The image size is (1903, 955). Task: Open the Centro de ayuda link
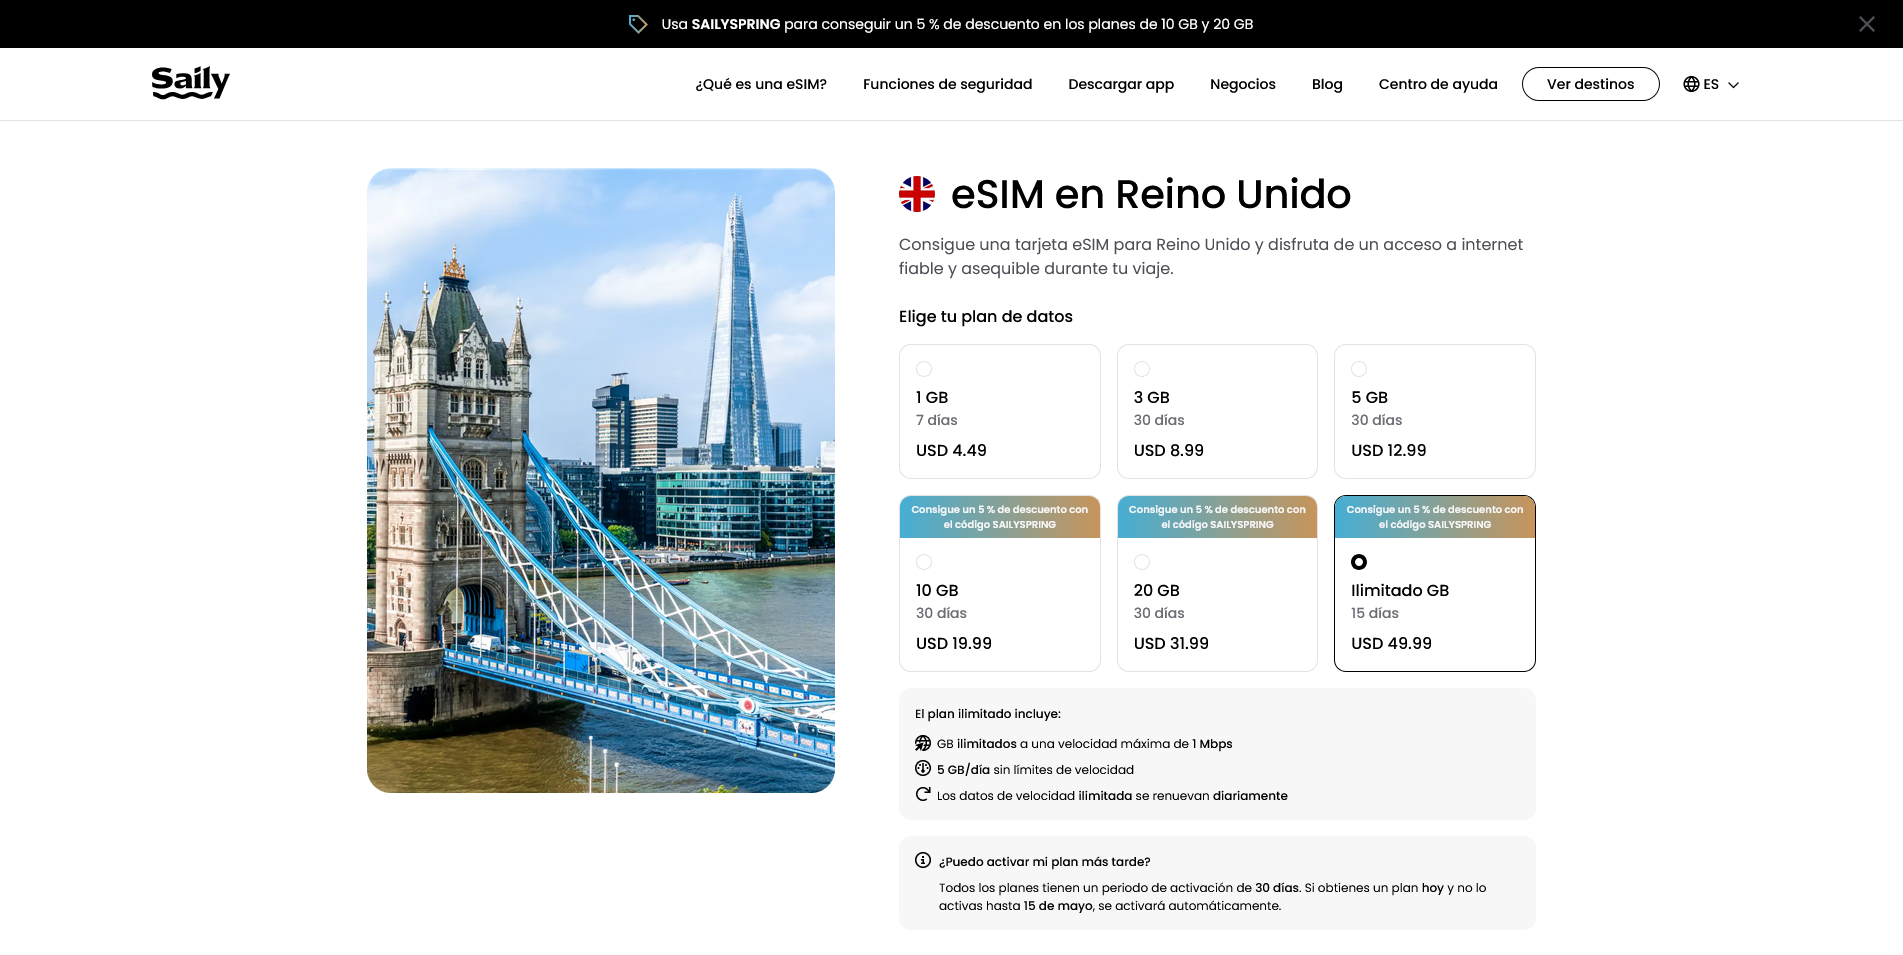tap(1437, 84)
